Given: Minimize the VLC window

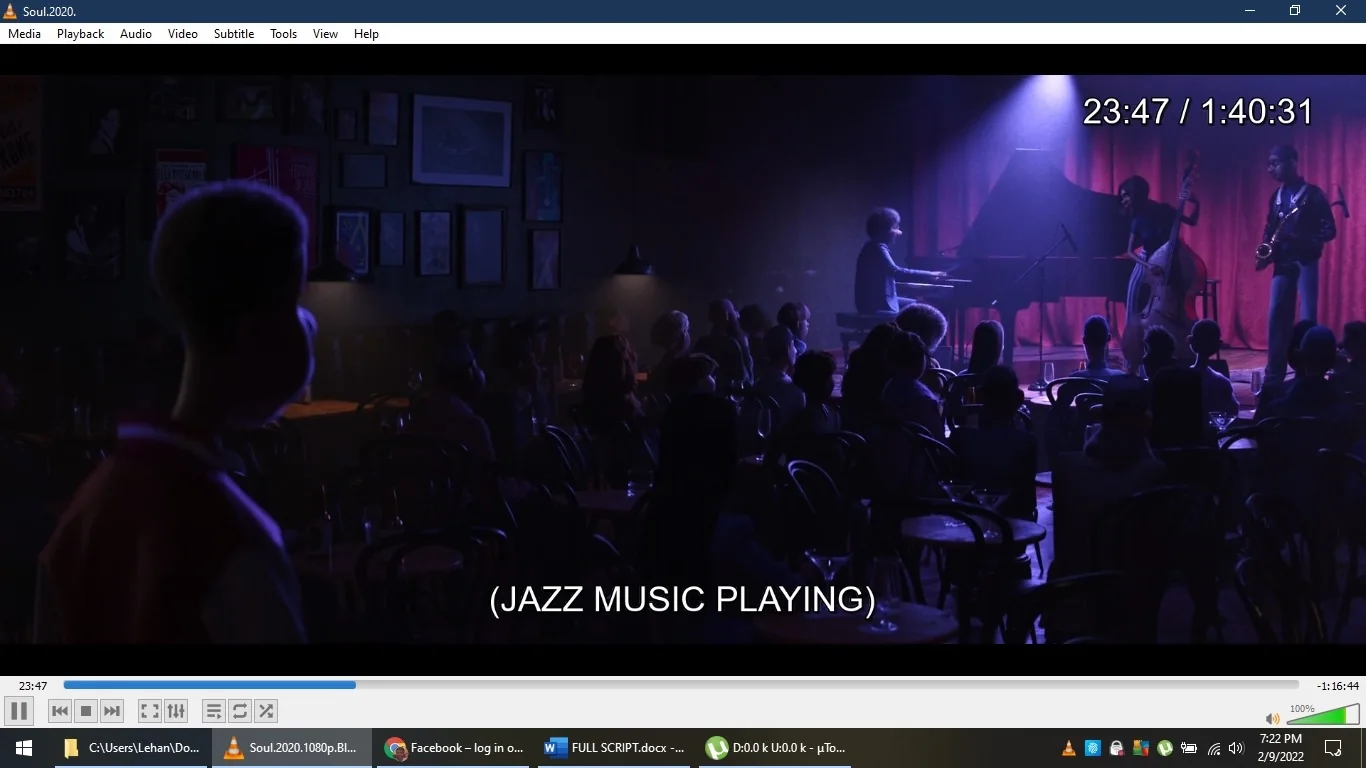Looking at the screenshot, I should point(1250,11).
